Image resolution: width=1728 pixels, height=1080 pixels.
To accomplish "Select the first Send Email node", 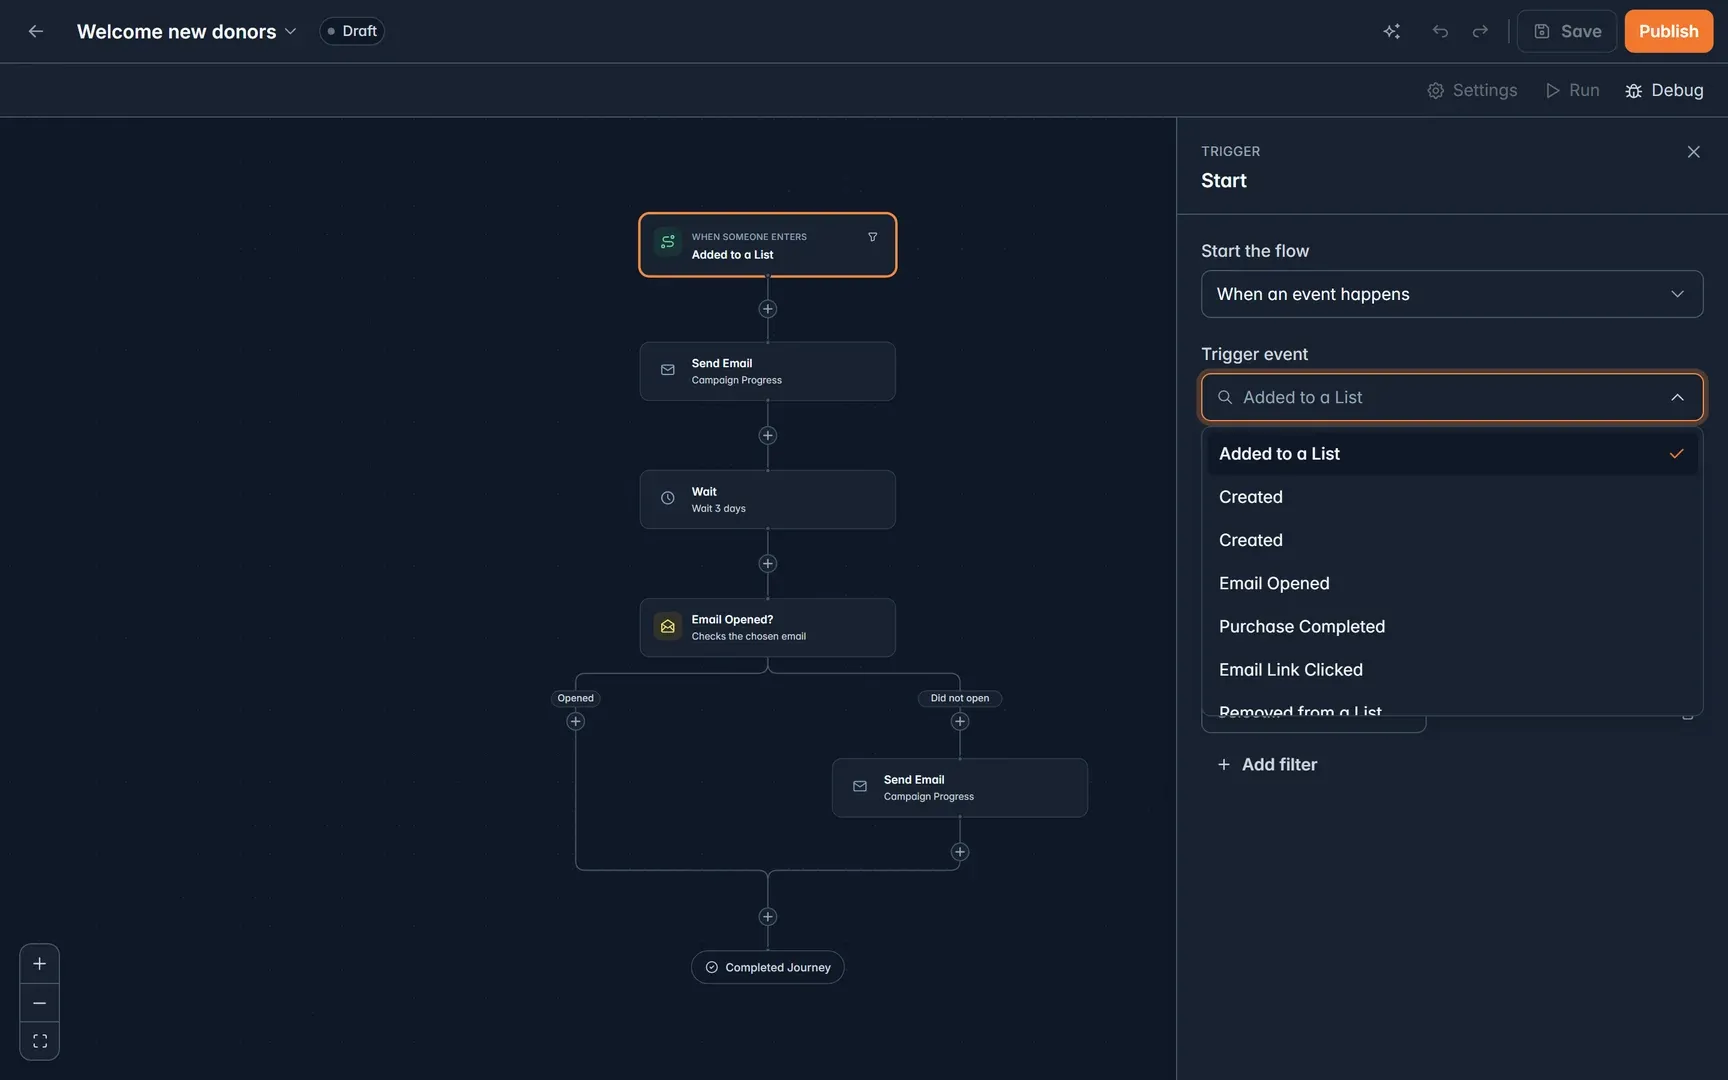I will click(x=767, y=371).
